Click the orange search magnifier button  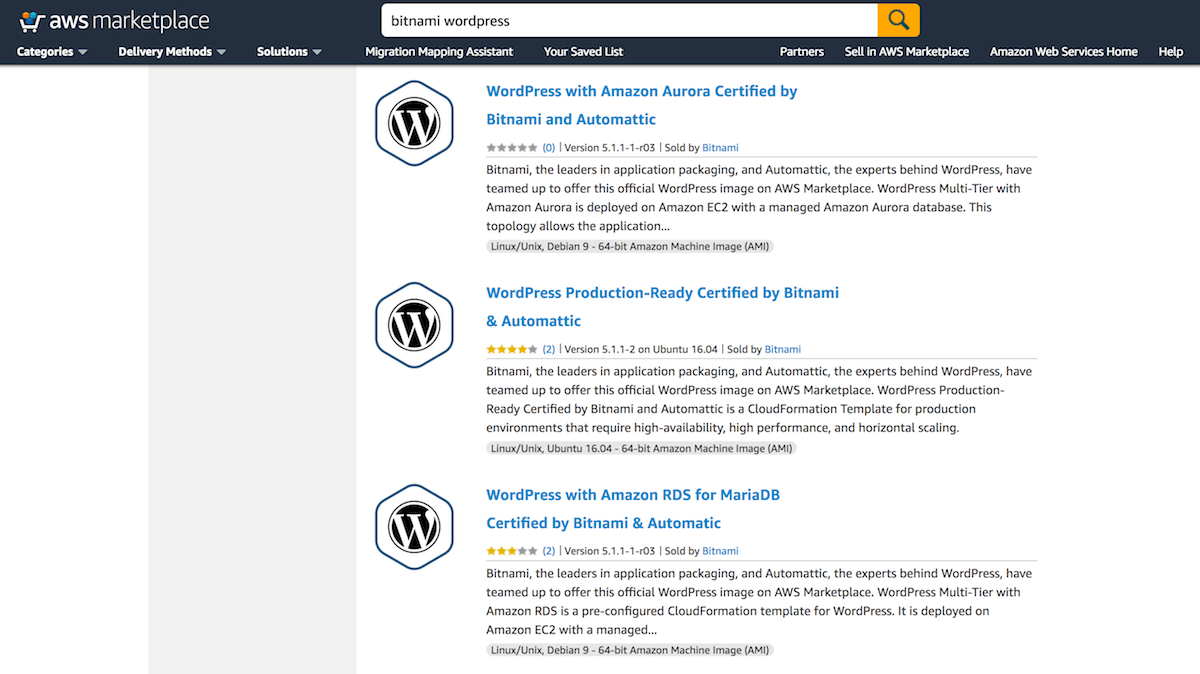click(898, 20)
